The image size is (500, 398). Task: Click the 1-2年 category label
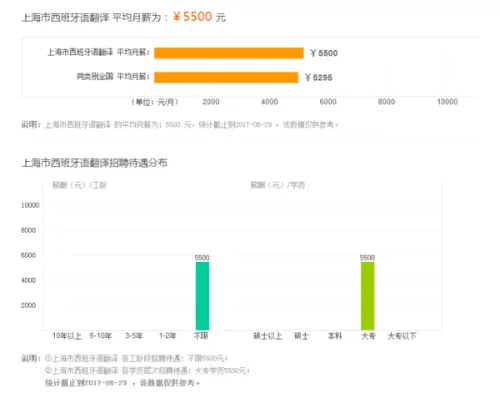167,336
